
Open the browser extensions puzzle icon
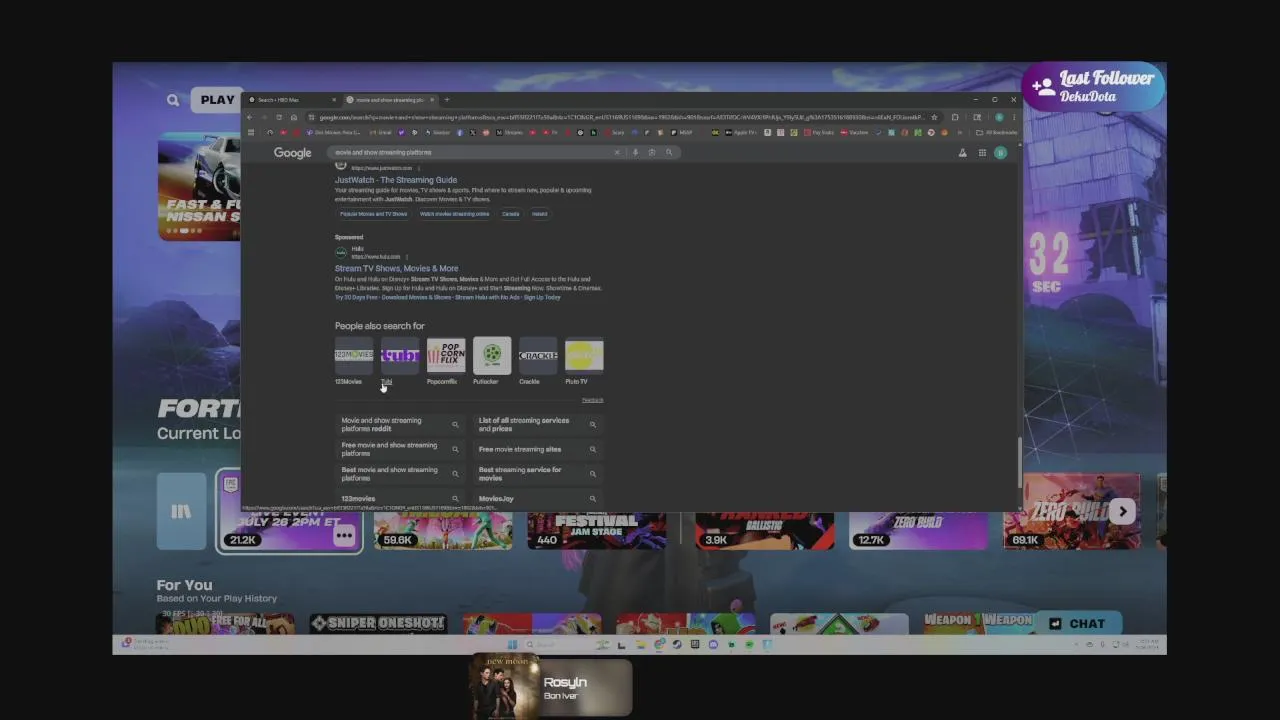click(955, 117)
